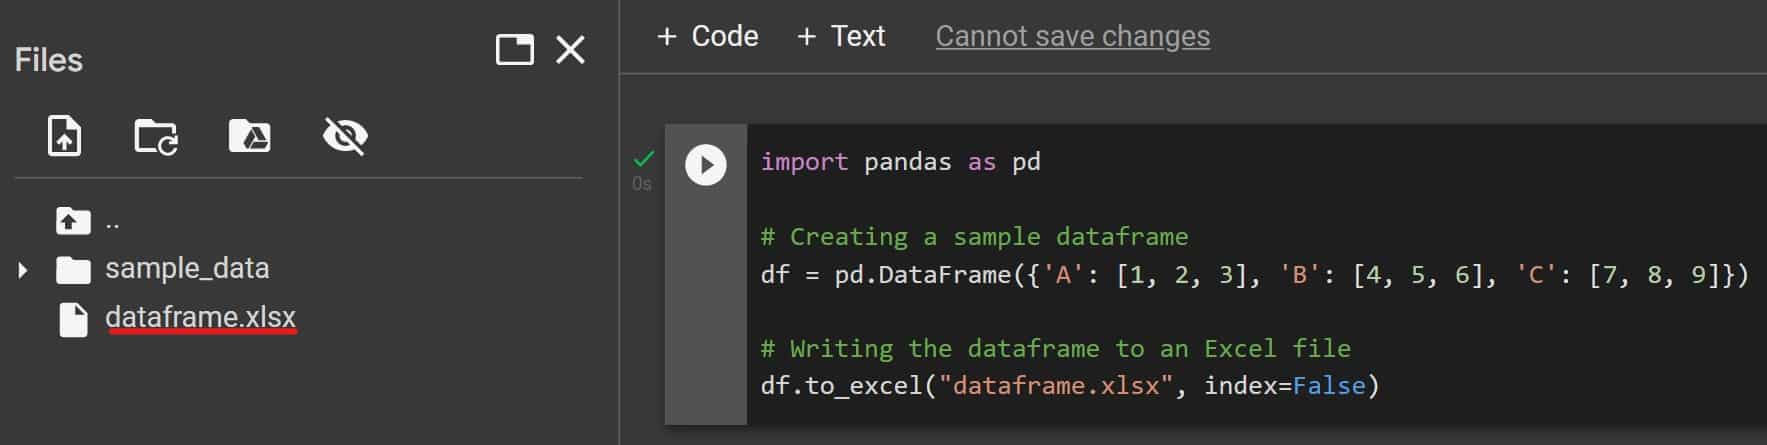The height and width of the screenshot is (445, 1767).
Task: Click the df.to_excel code line
Action: point(1070,385)
